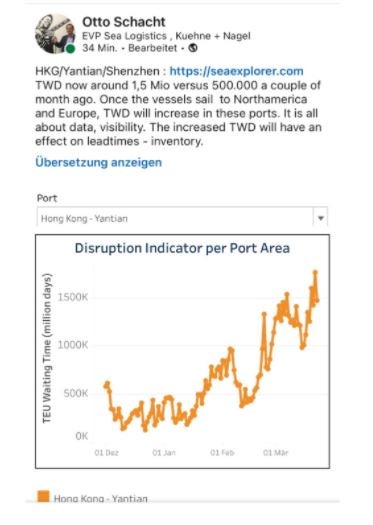Open the Otto Schacht name link
The height and width of the screenshot is (525, 373).
click(124, 22)
